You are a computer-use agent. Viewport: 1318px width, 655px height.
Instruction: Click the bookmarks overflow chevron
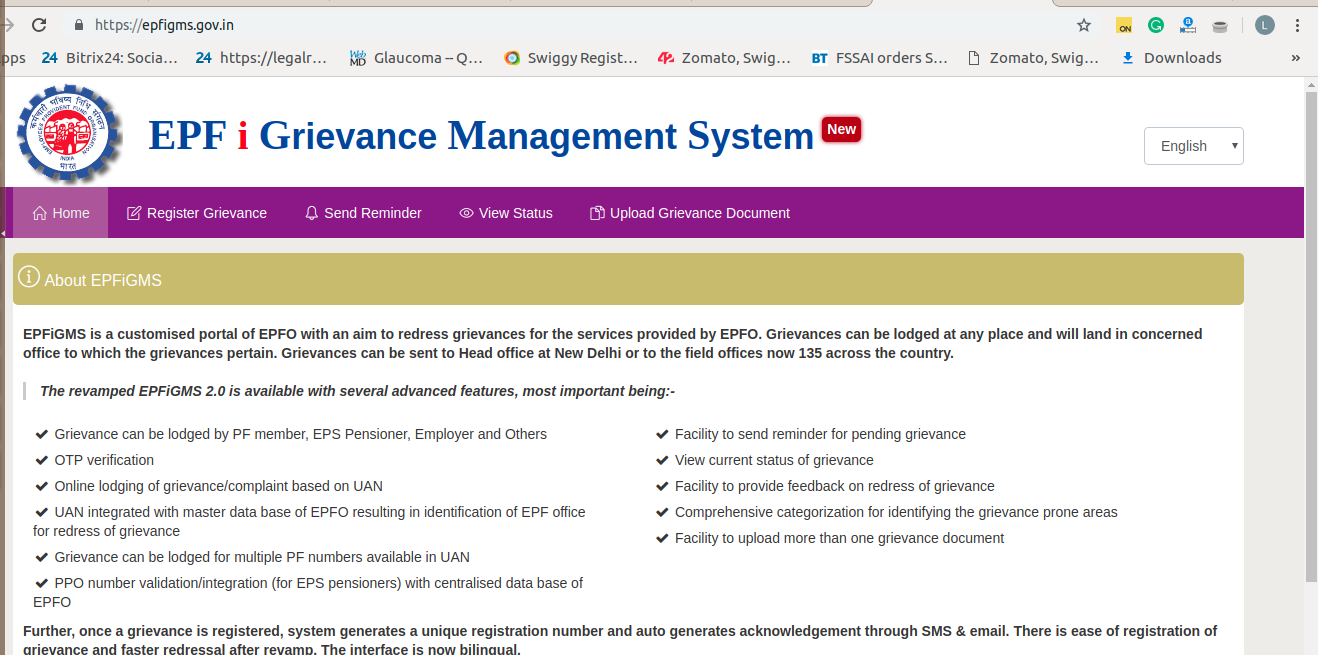1295,58
